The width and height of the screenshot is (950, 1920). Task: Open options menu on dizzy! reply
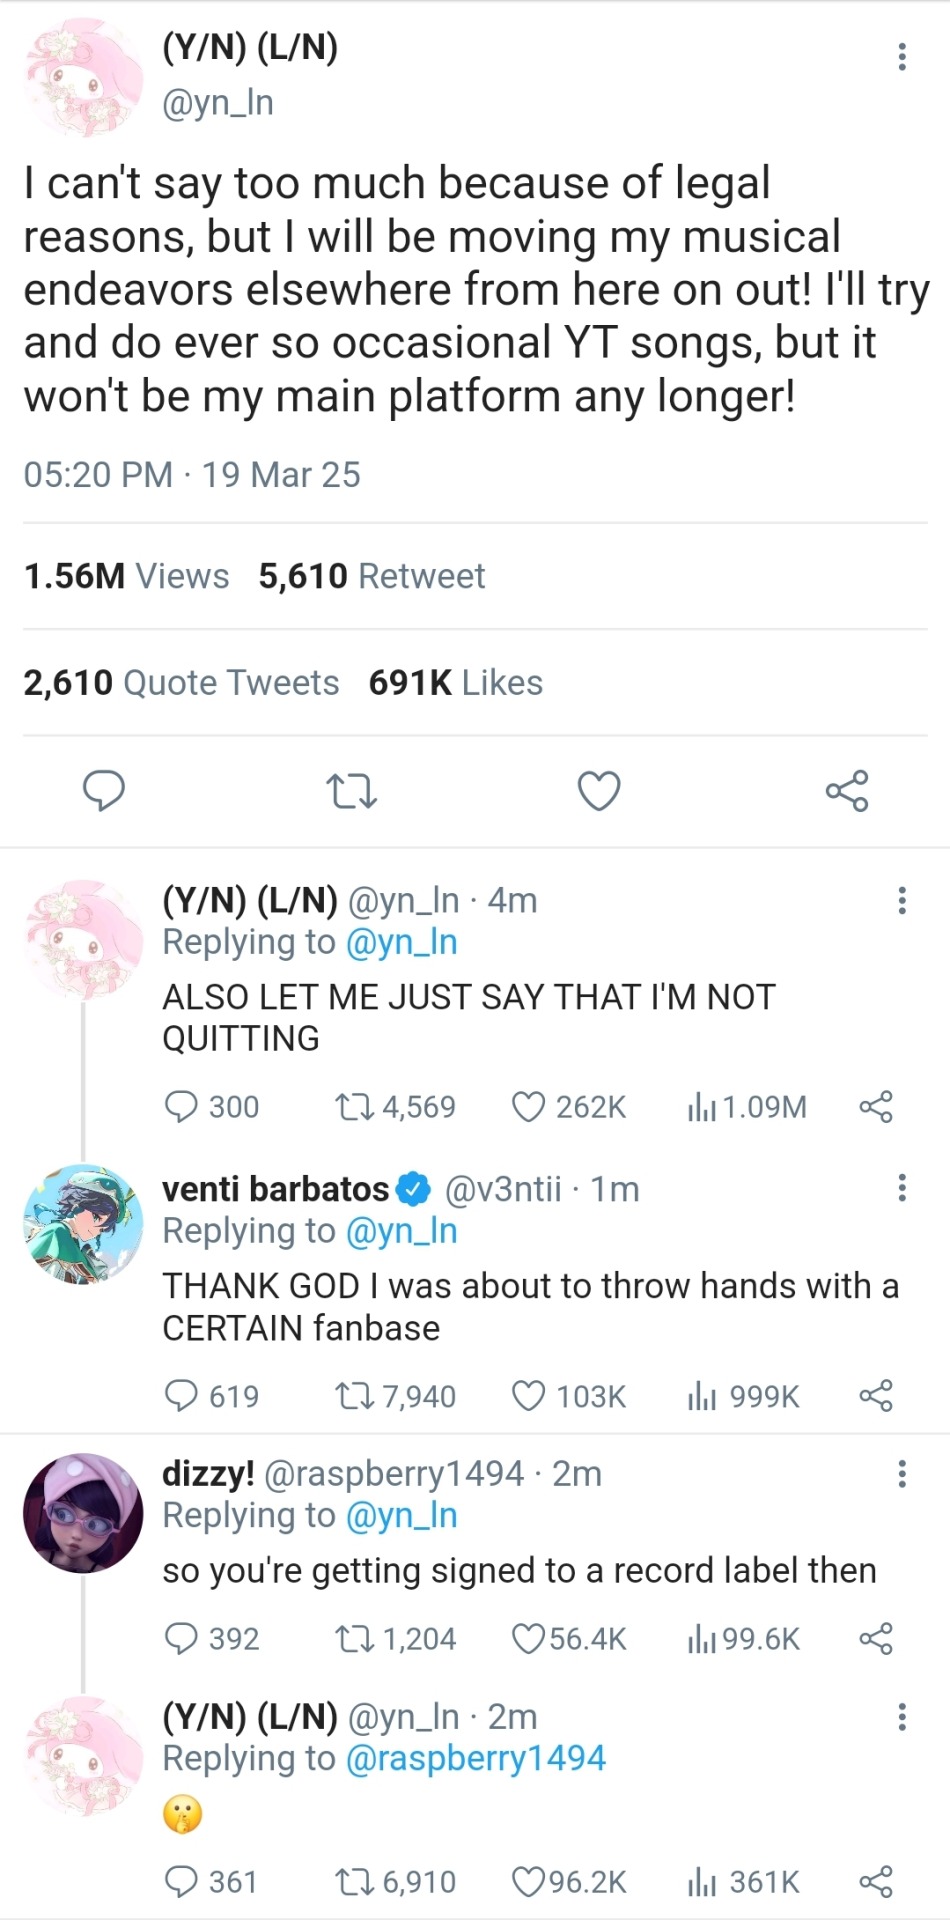(902, 1473)
